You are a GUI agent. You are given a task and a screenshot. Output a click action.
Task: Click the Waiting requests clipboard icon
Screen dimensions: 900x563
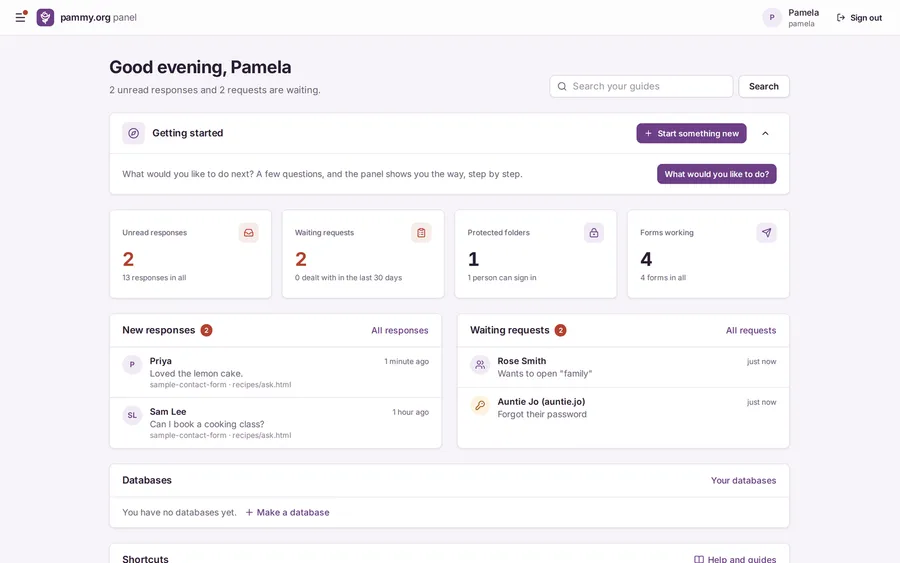point(421,232)
